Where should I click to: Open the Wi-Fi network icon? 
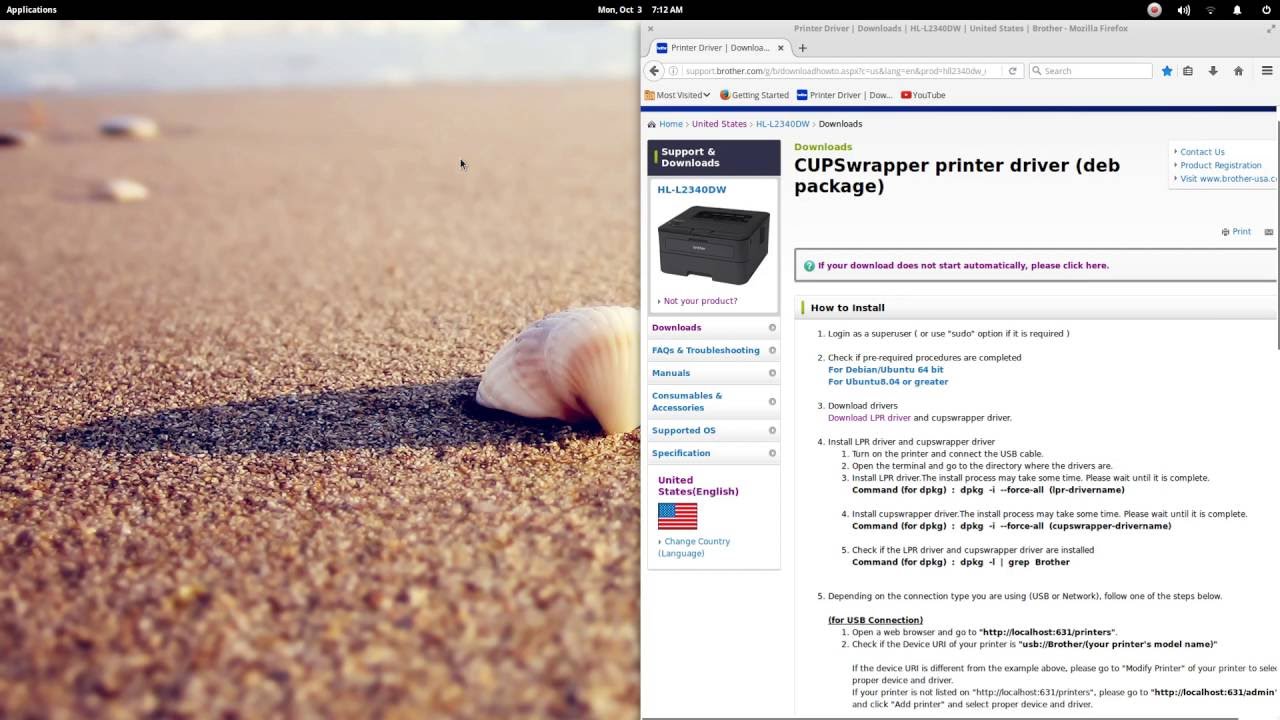click(1211, 10)
